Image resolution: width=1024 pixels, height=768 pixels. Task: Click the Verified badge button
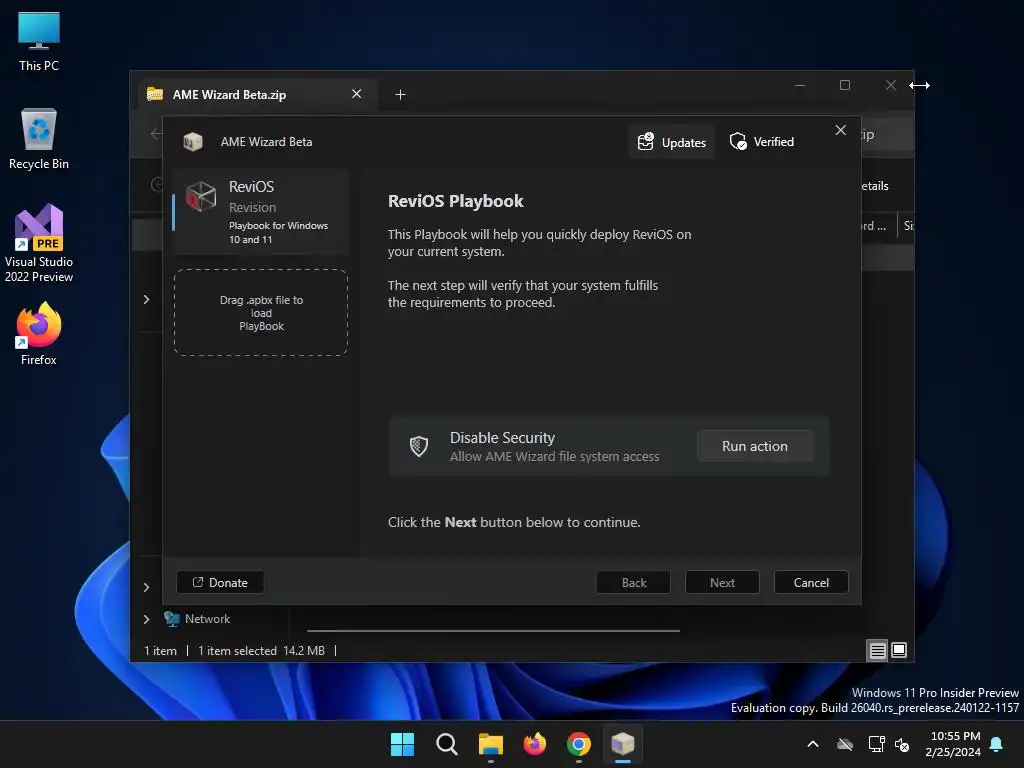point(761,142)
